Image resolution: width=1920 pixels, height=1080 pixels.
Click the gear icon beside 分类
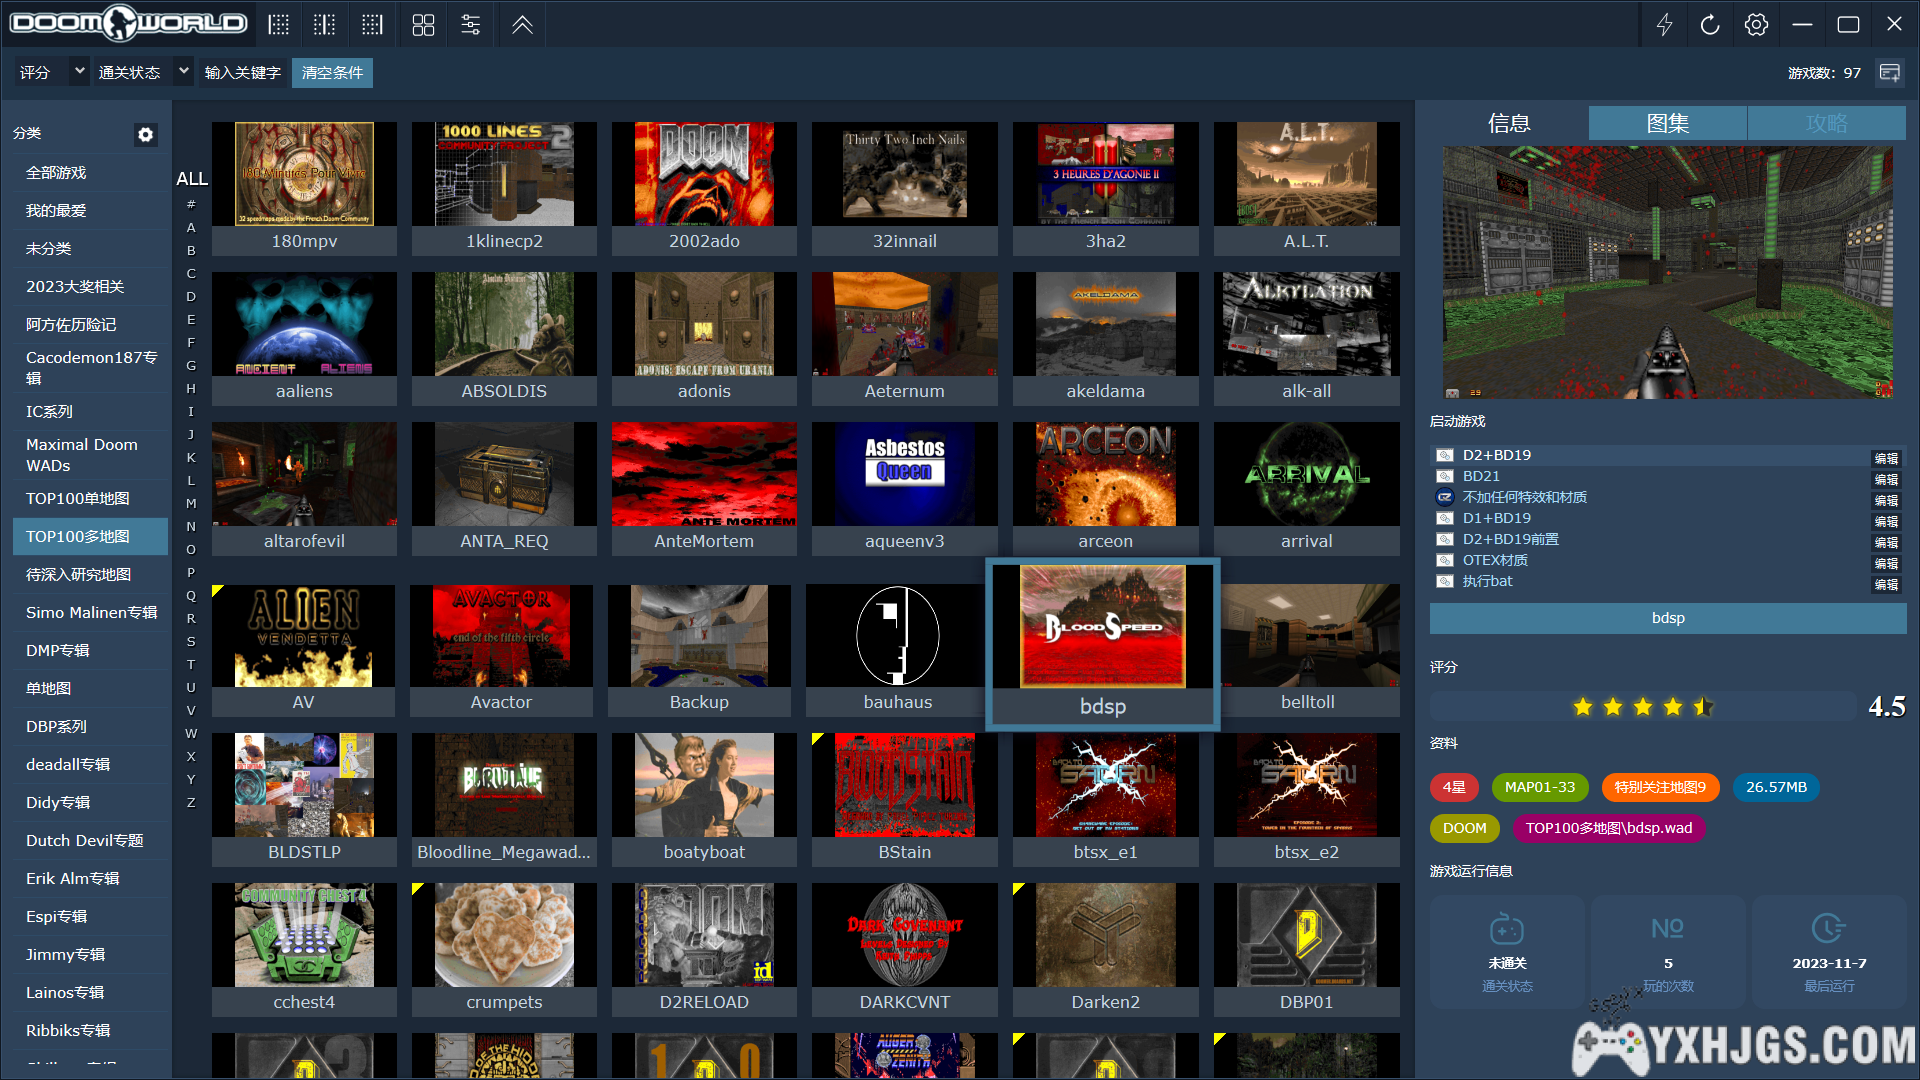coord(146,134)
